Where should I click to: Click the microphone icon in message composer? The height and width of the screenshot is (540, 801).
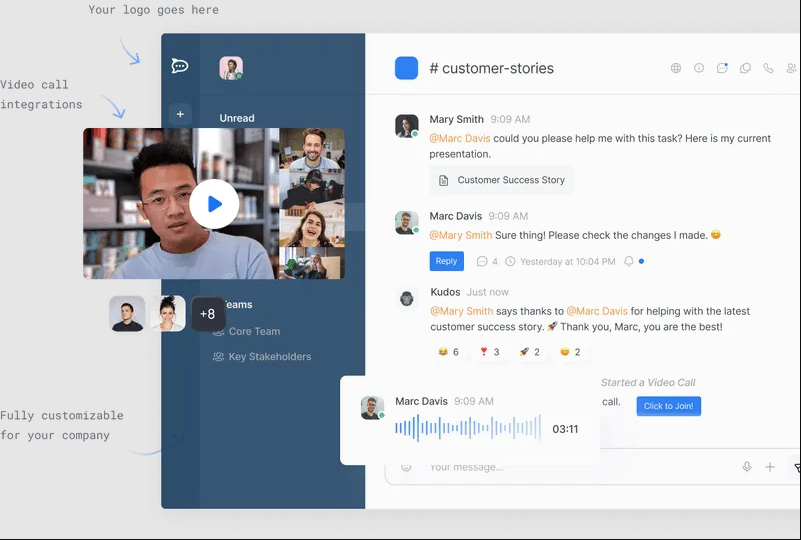746,466
